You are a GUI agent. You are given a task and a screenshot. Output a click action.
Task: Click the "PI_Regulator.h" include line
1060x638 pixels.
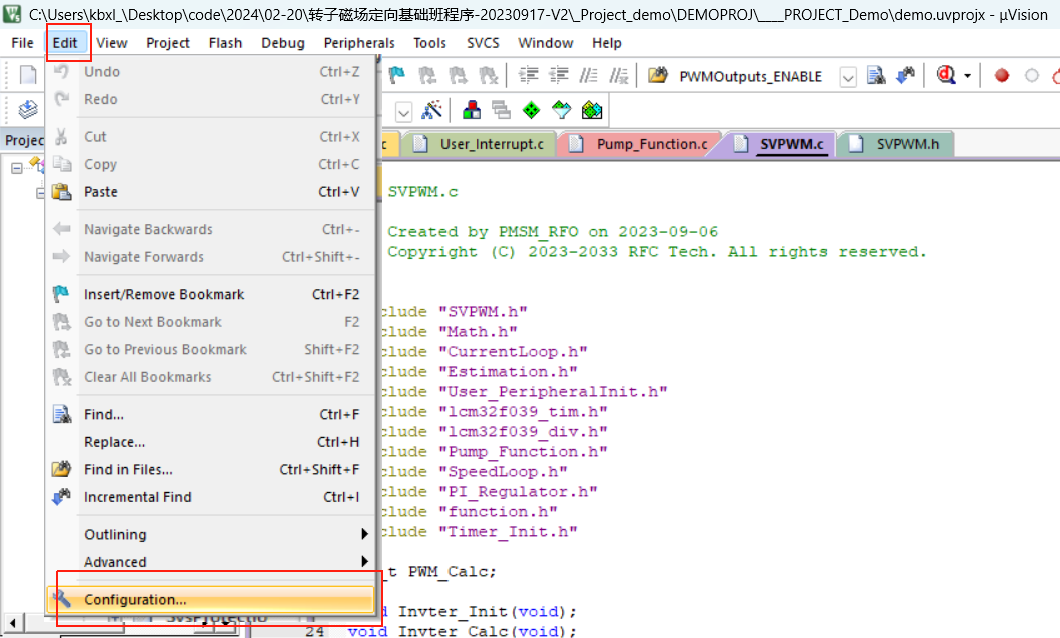(489, 491)
